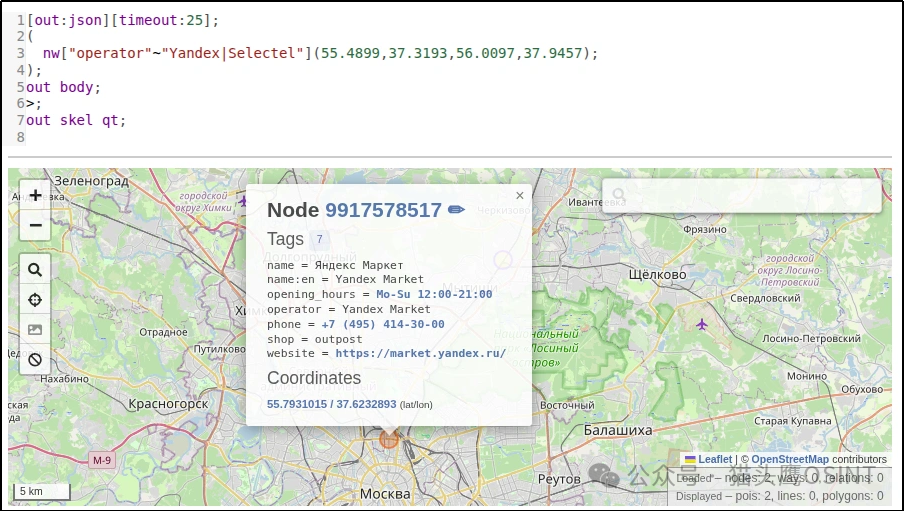Click the coordinates 55.7931015 / 37.6232893 link

332,404
